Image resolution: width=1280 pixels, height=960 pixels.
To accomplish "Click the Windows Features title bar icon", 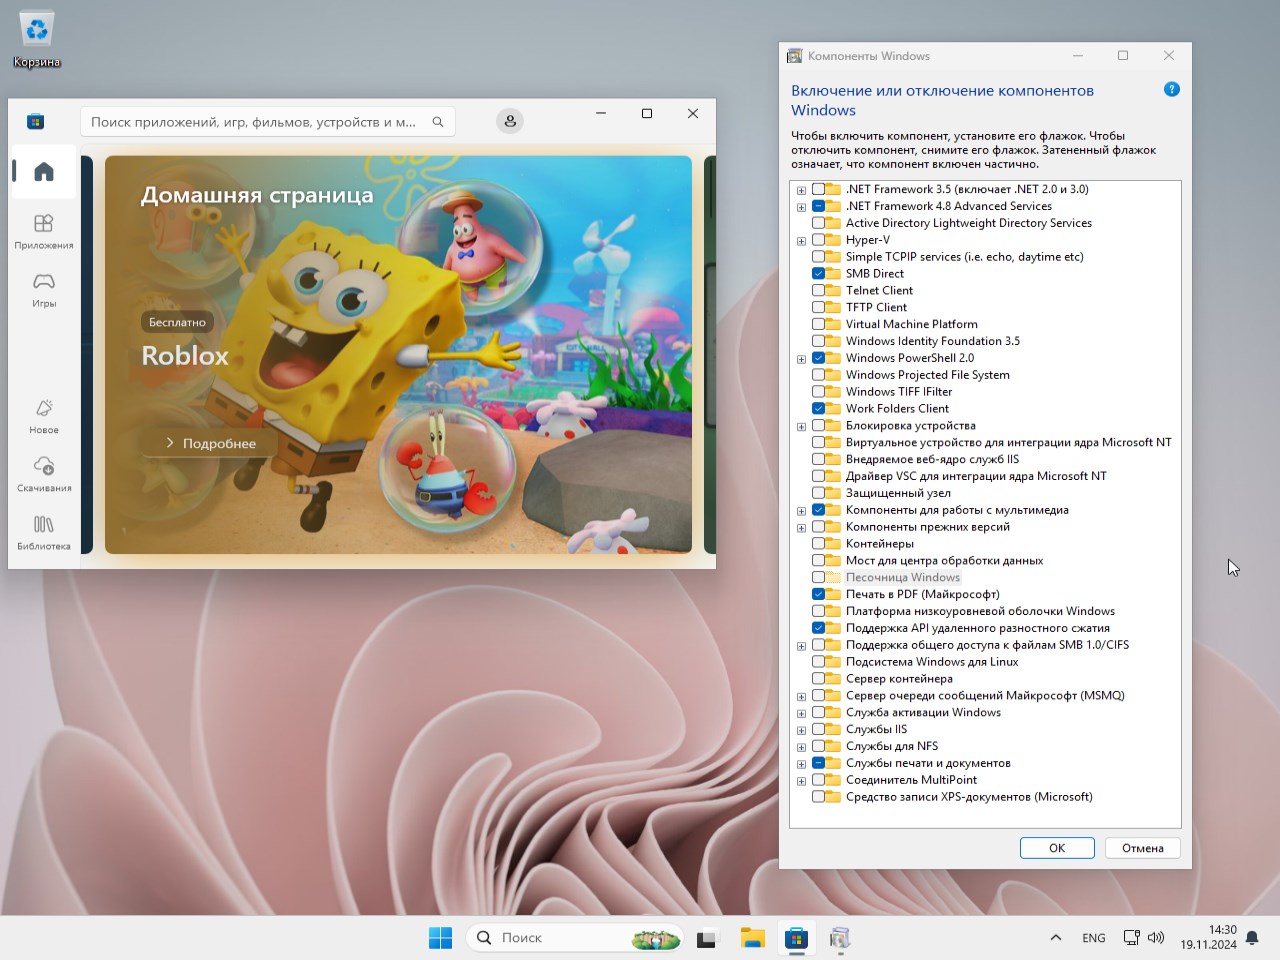I will click(795, 56).
